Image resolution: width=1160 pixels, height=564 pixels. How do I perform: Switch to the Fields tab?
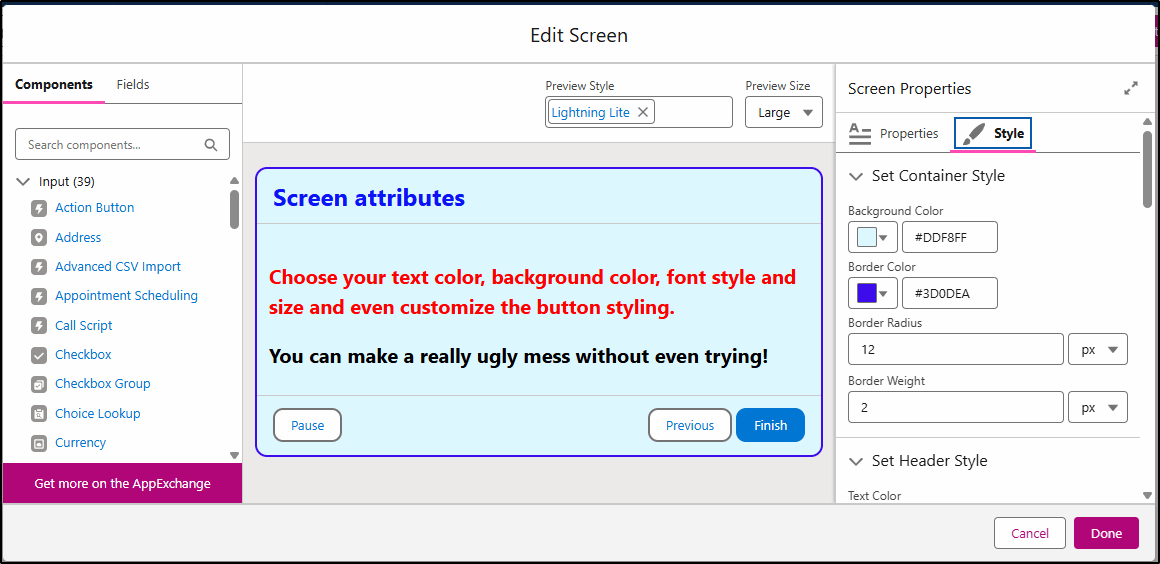[x=133, y=85]
